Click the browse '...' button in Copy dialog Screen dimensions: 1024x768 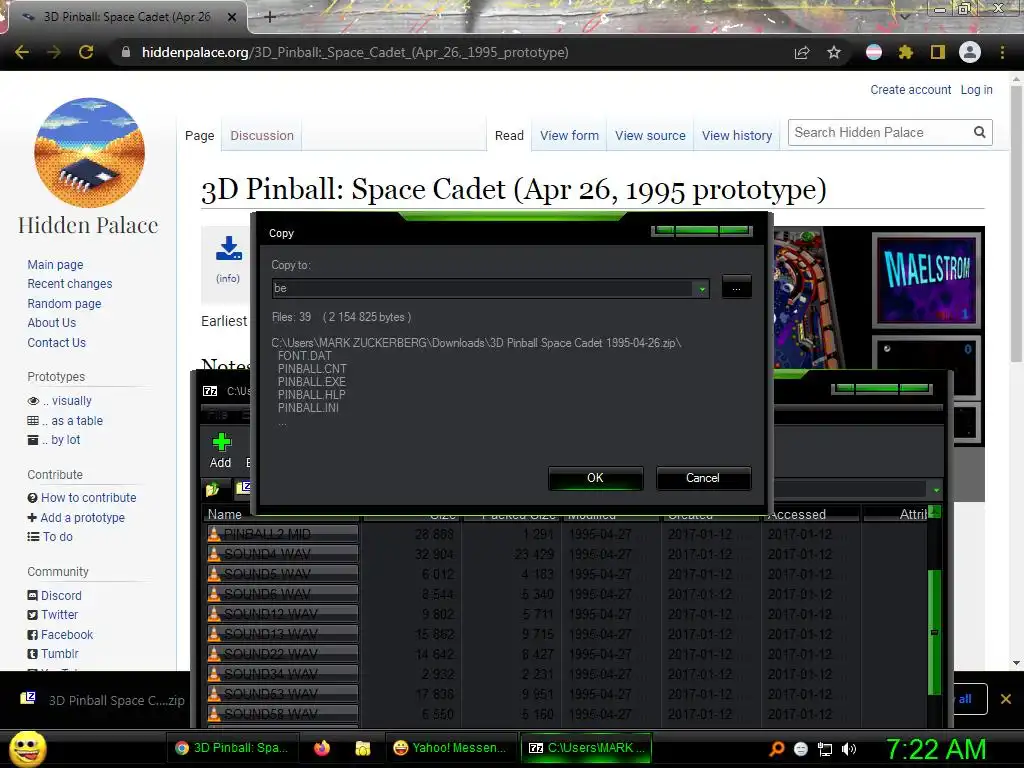[x=737, y=287]
